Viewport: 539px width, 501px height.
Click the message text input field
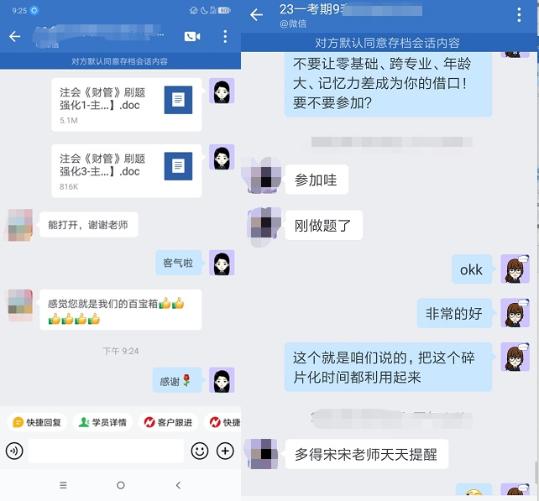[107, 451]
